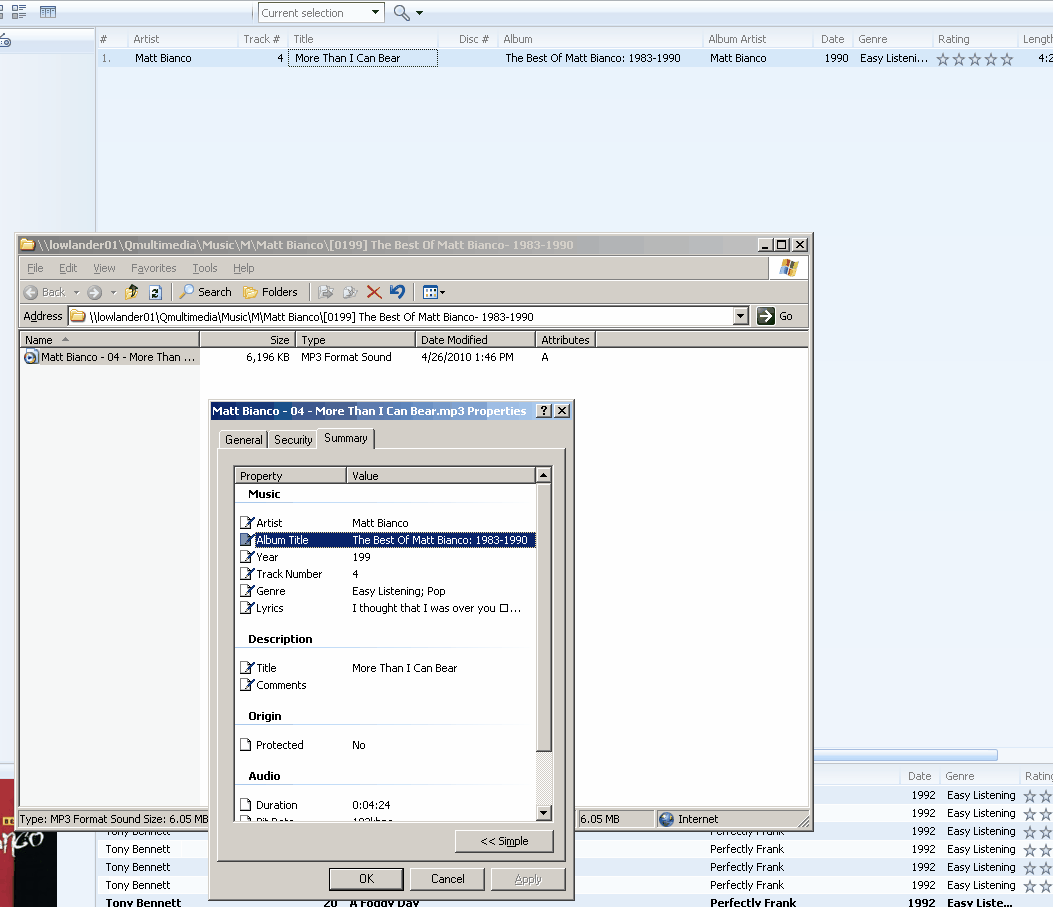This screenshot has width=1053, height=907.
Task: Click the Help question mark in Properties title bar
Action: [x=544, y=411]
